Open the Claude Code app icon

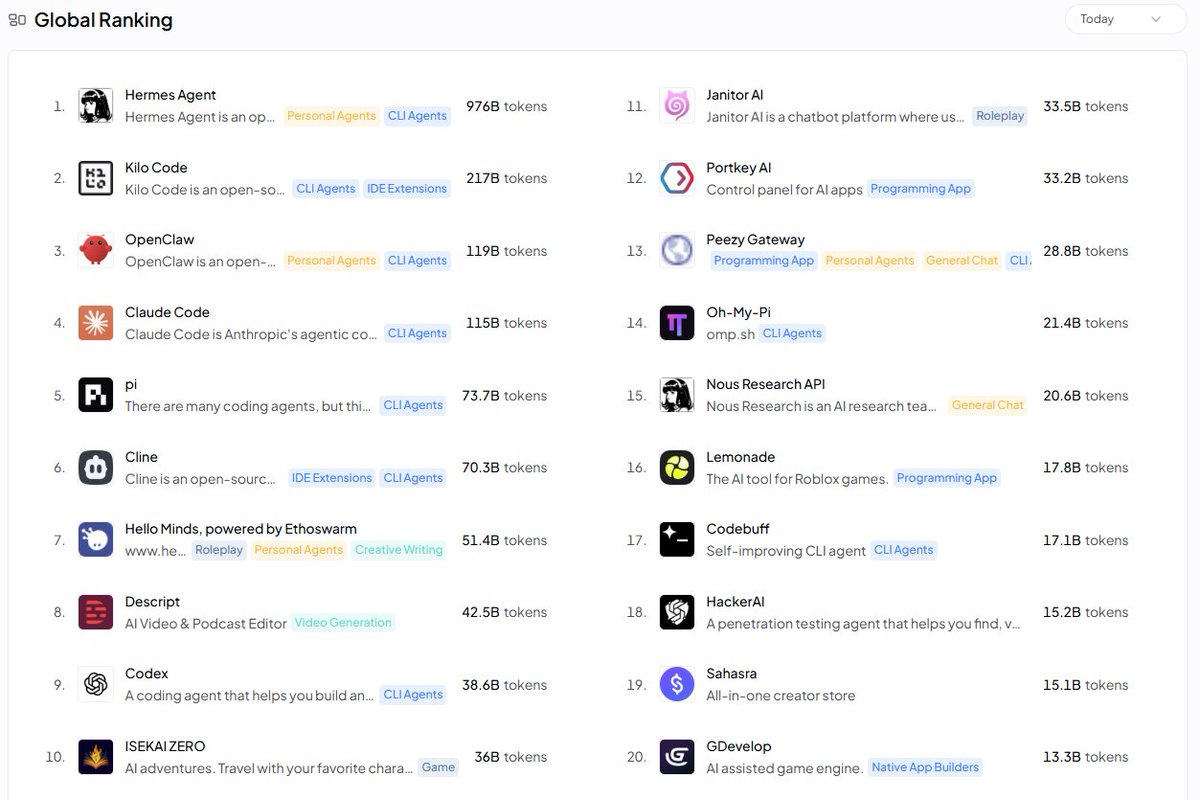click(x=96, y=323)
